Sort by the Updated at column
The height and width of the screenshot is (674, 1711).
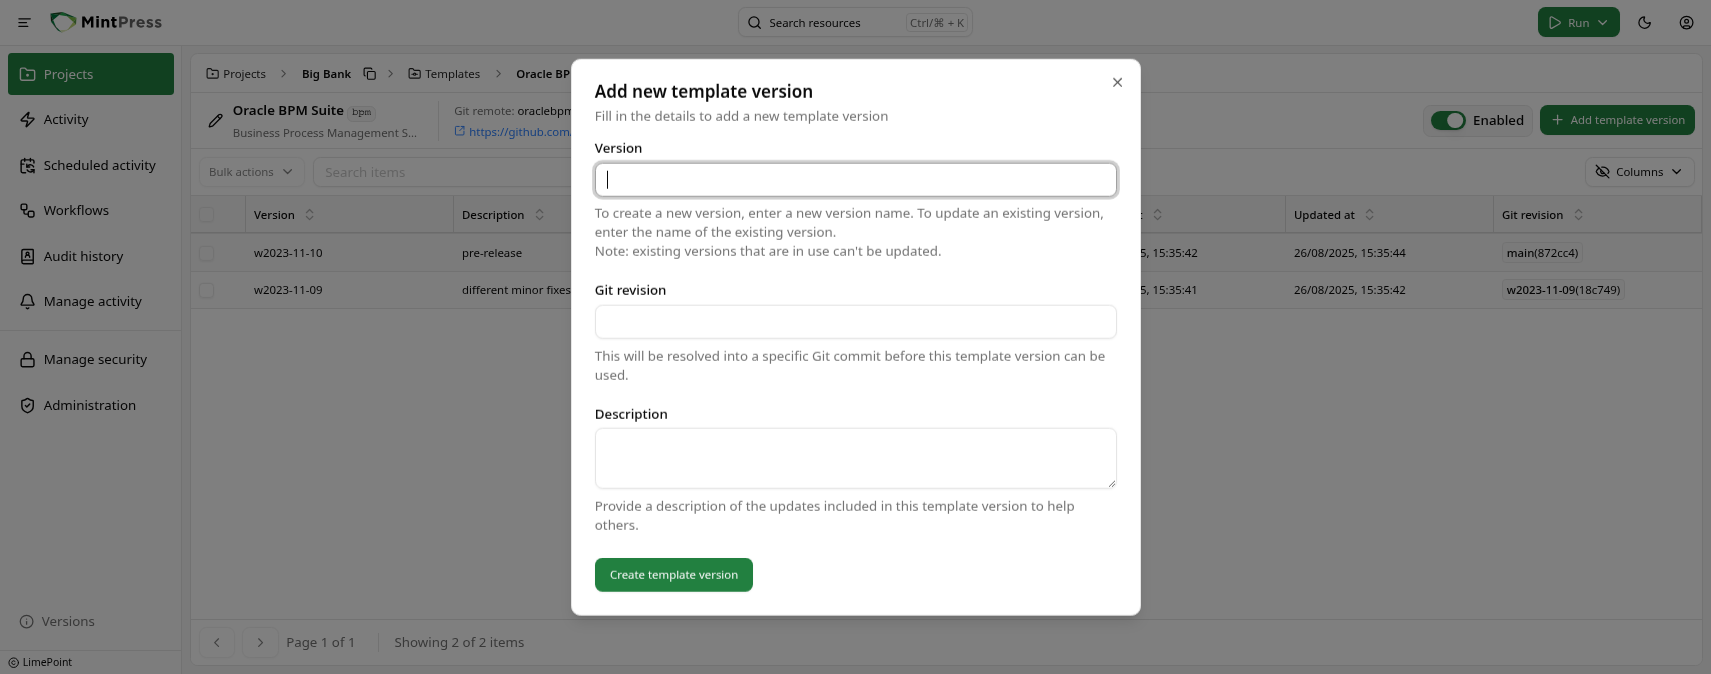point(1334,215)
